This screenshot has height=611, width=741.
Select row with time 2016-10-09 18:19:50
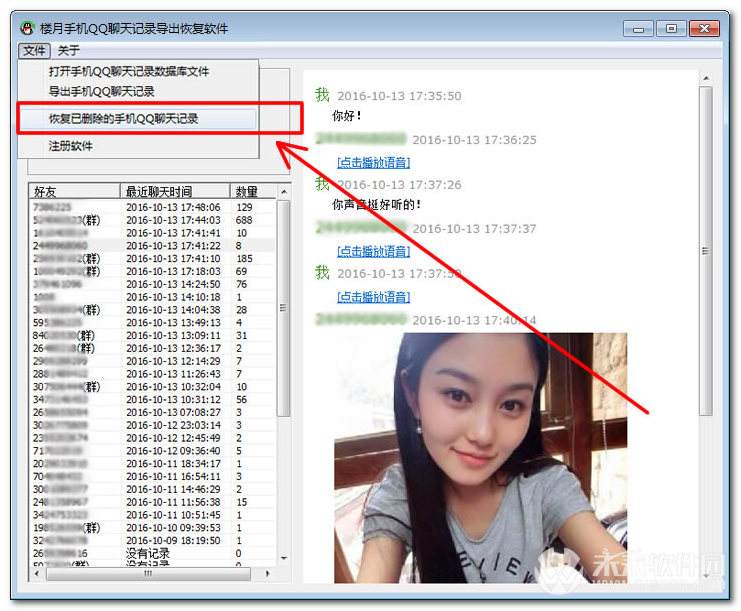(152, 540)
